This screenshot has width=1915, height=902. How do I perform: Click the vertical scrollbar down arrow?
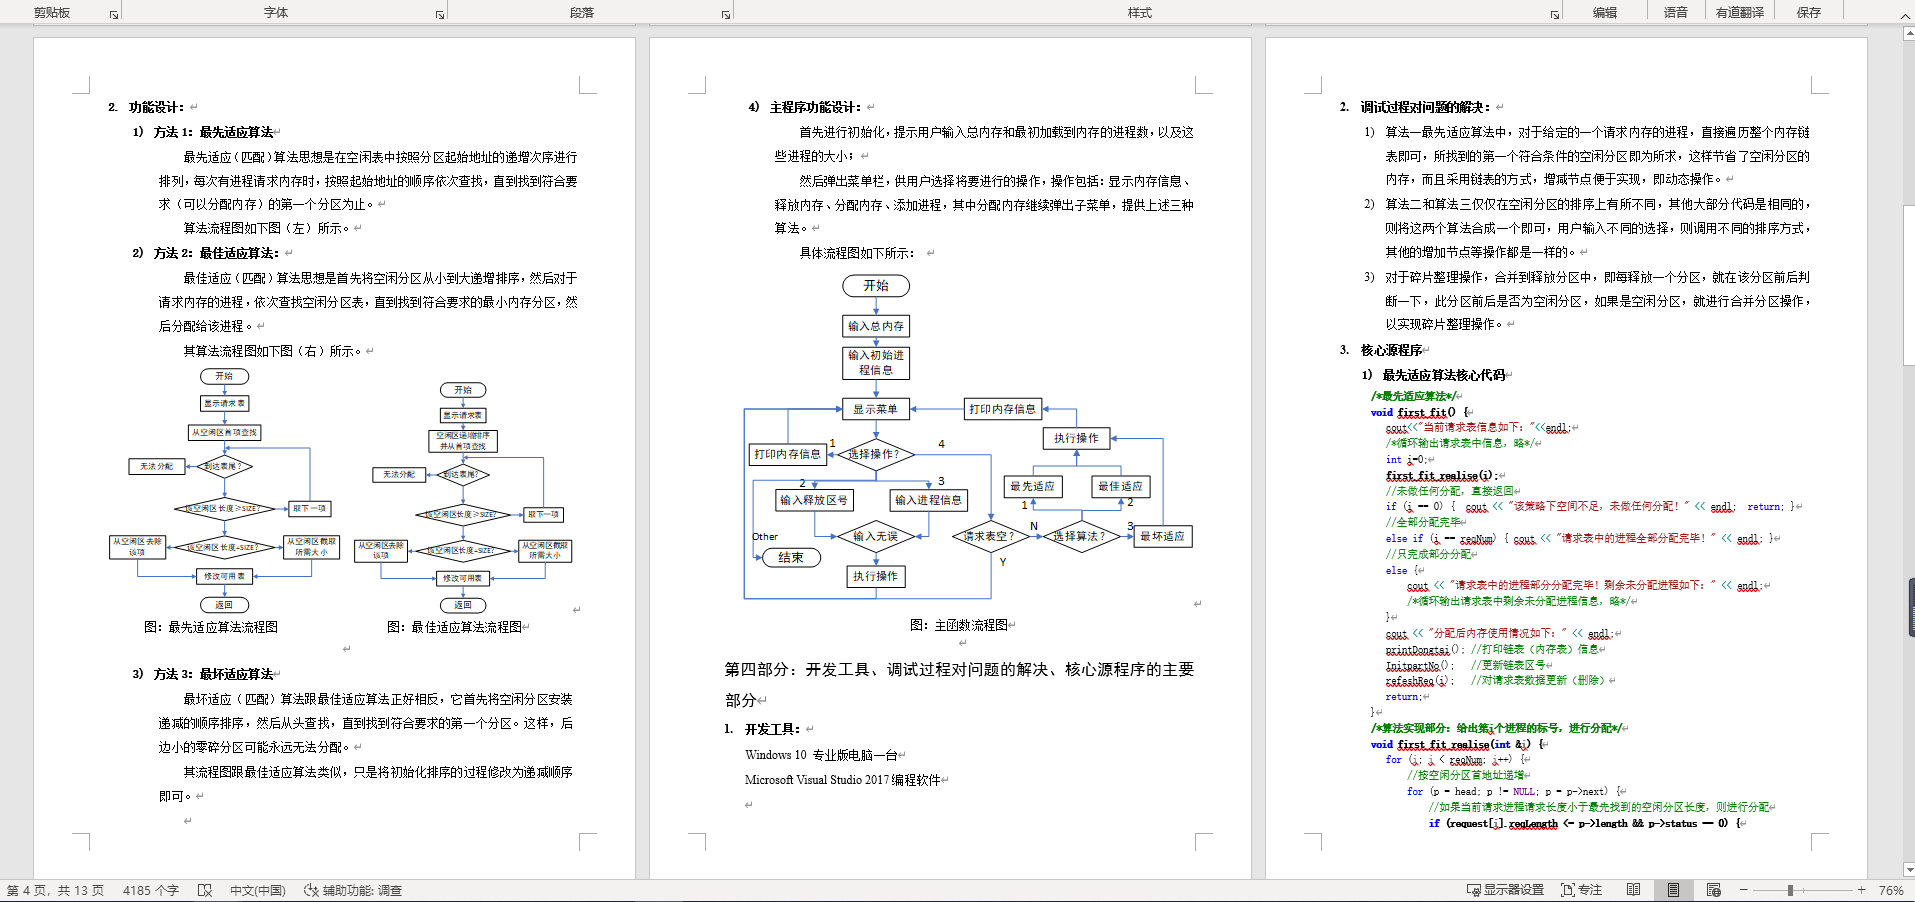coord(1908,871)
